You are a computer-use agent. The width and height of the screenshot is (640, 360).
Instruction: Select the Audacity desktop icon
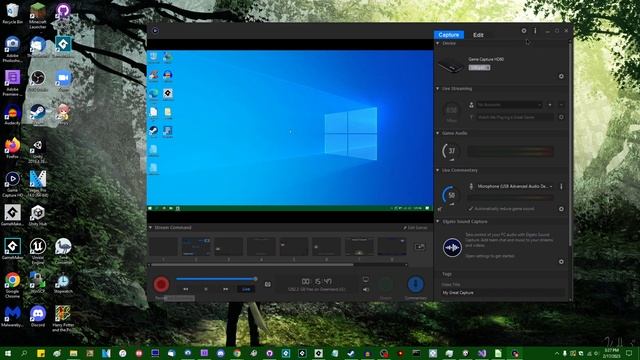click(13, 115)
